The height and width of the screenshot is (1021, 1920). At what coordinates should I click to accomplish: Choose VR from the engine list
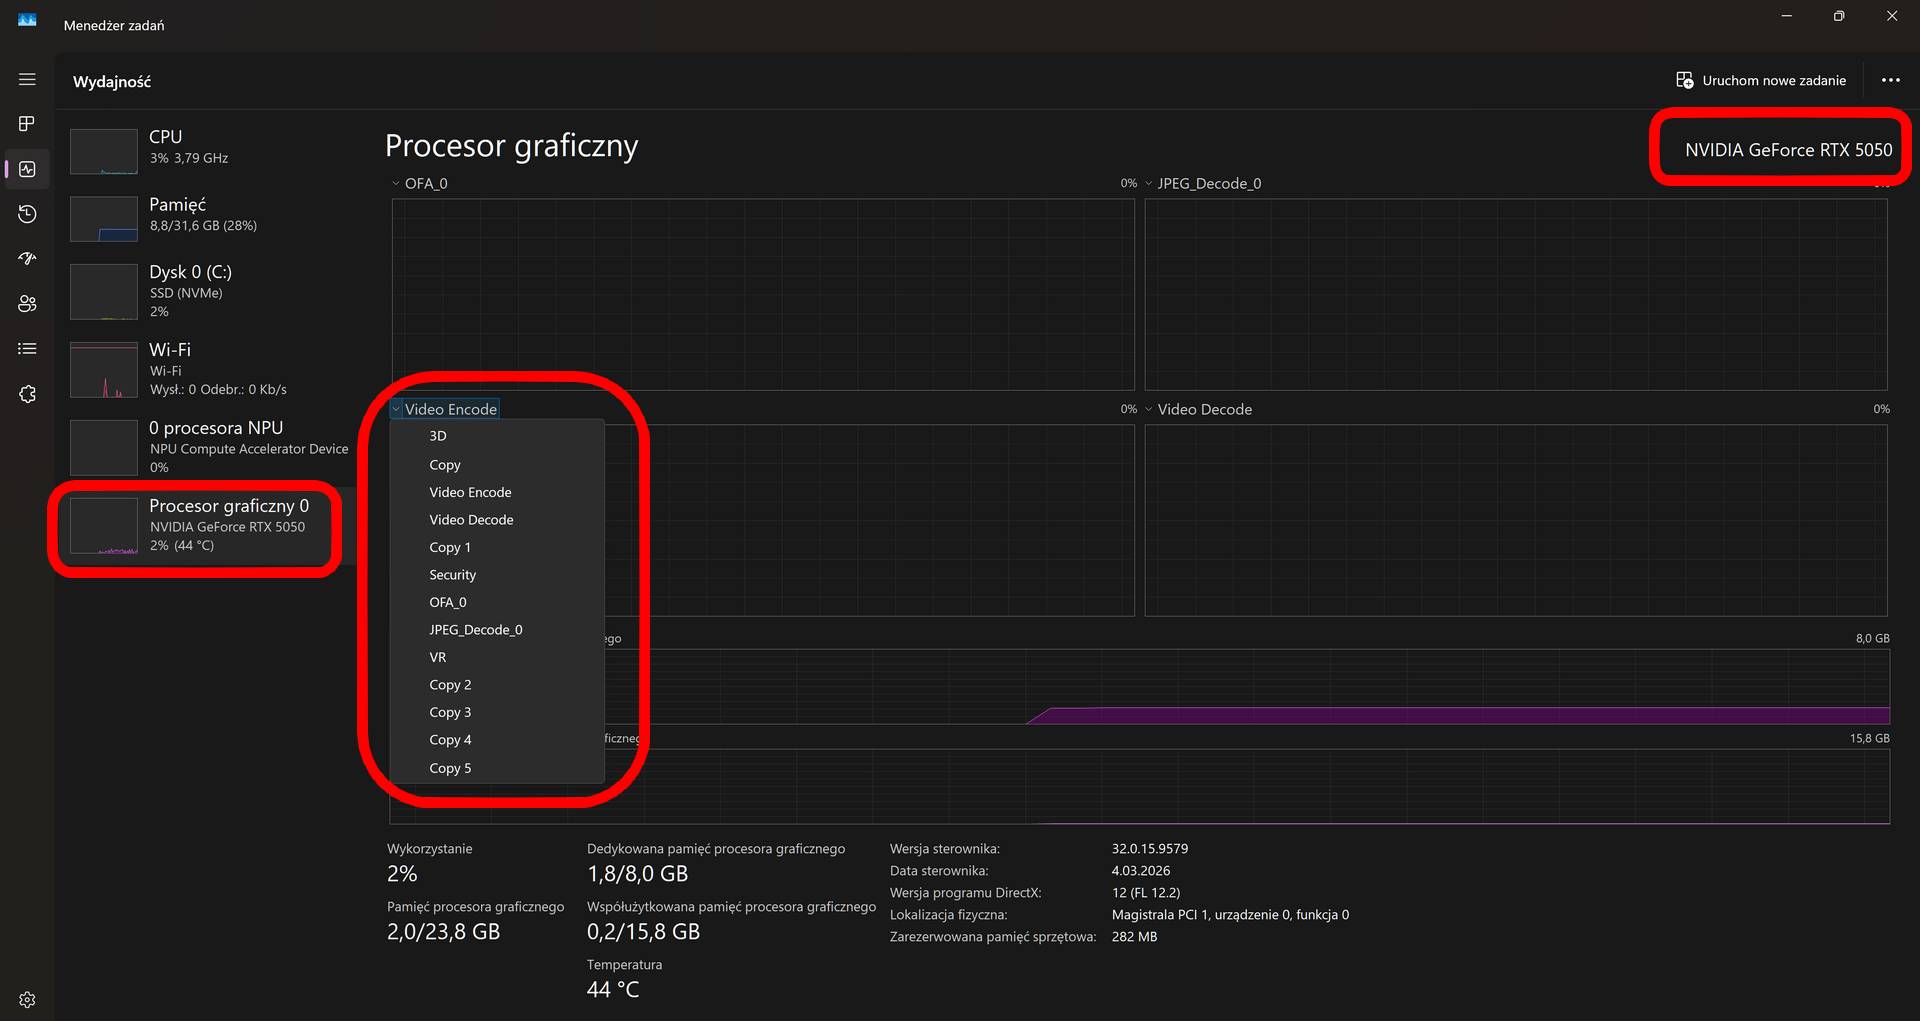click(x=497, y=657)
